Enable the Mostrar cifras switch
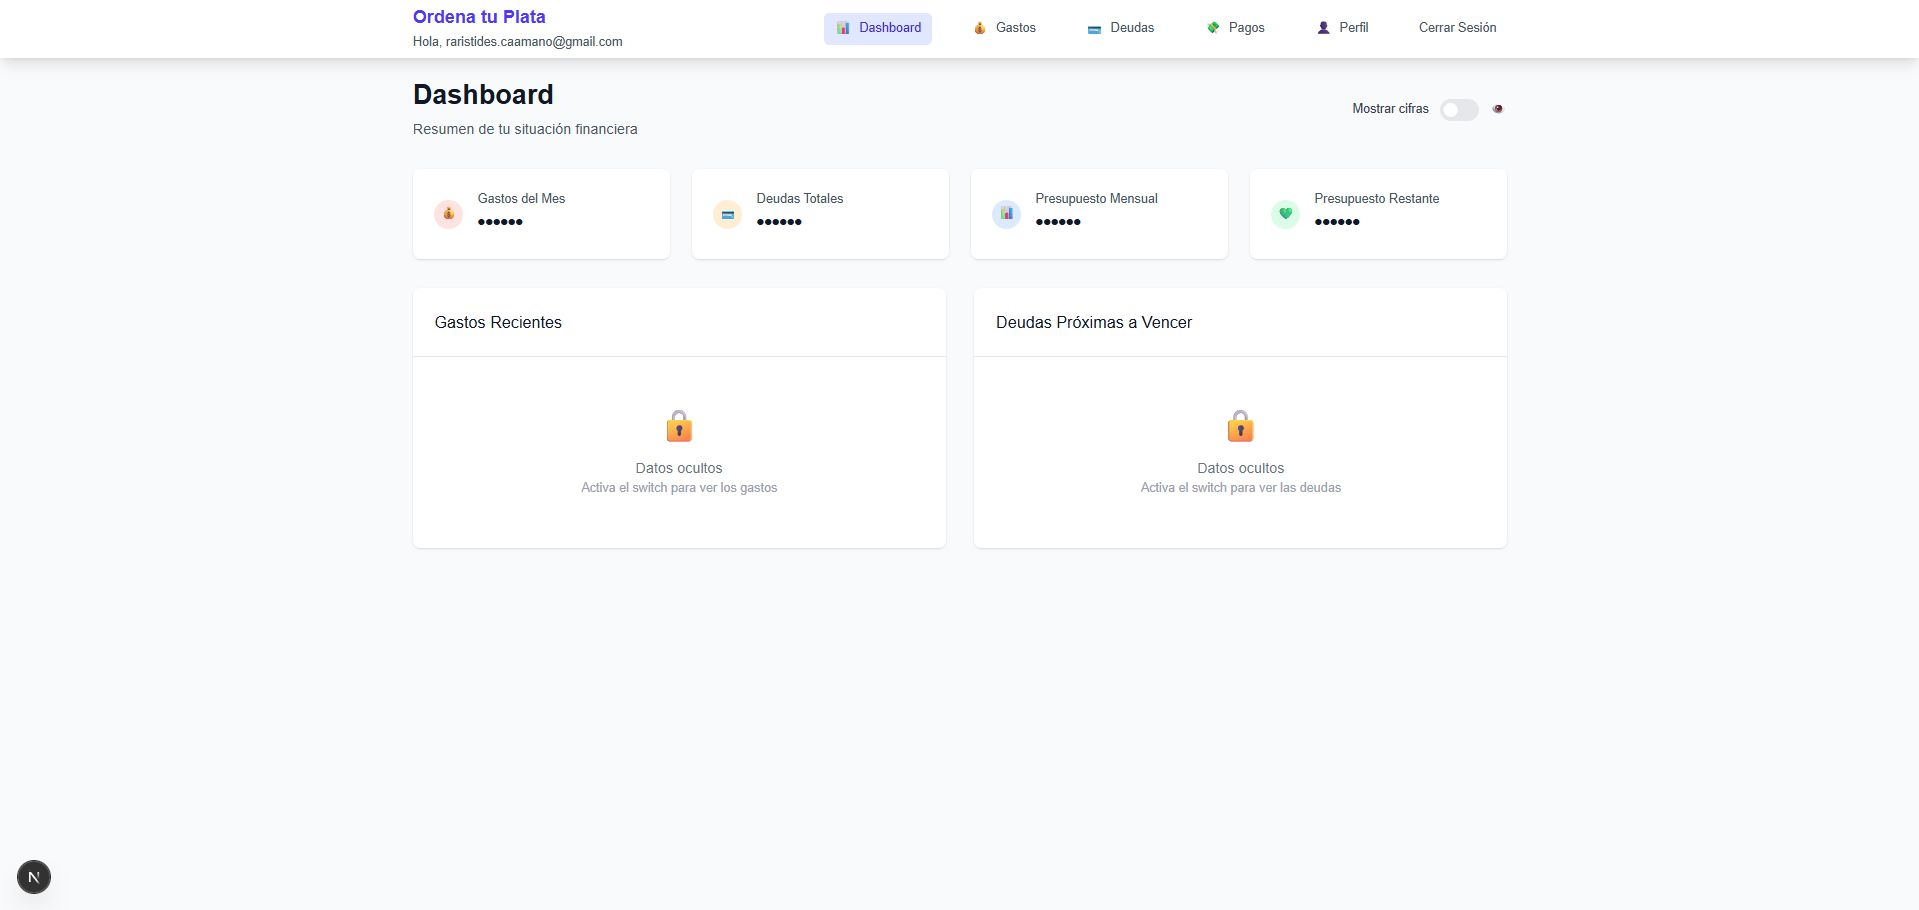Viewport: 1919px width, 910px height. [x=1458, y=110]
